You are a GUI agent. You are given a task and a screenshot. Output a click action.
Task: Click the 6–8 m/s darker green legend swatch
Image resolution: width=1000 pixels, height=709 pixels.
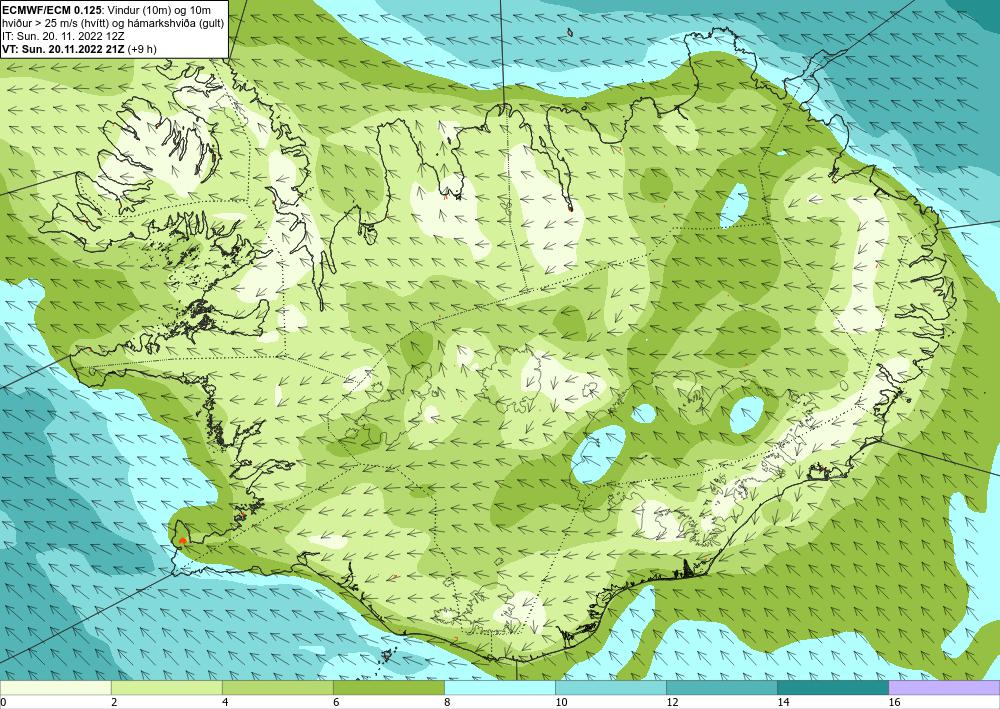388,688
